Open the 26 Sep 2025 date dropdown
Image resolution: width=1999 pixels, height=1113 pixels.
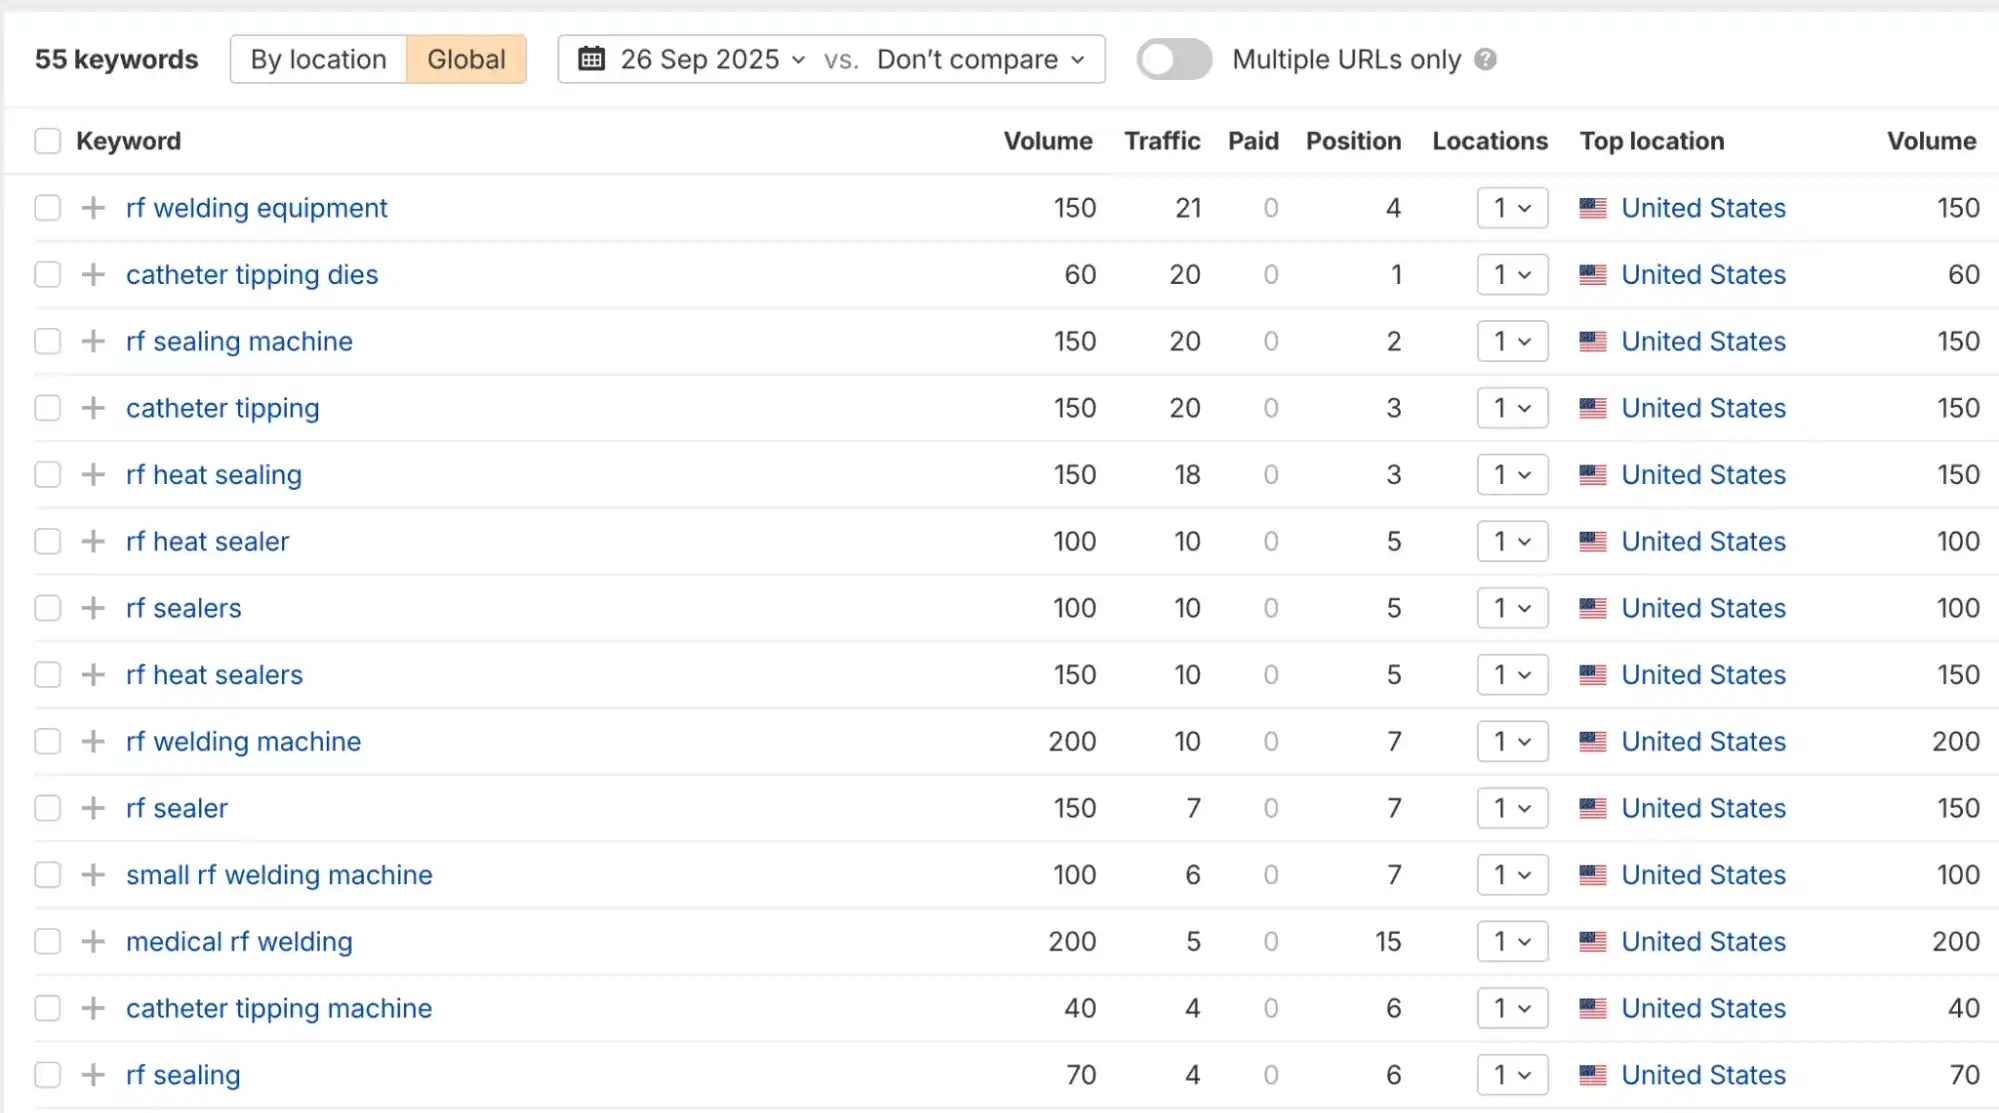[711, 60]
